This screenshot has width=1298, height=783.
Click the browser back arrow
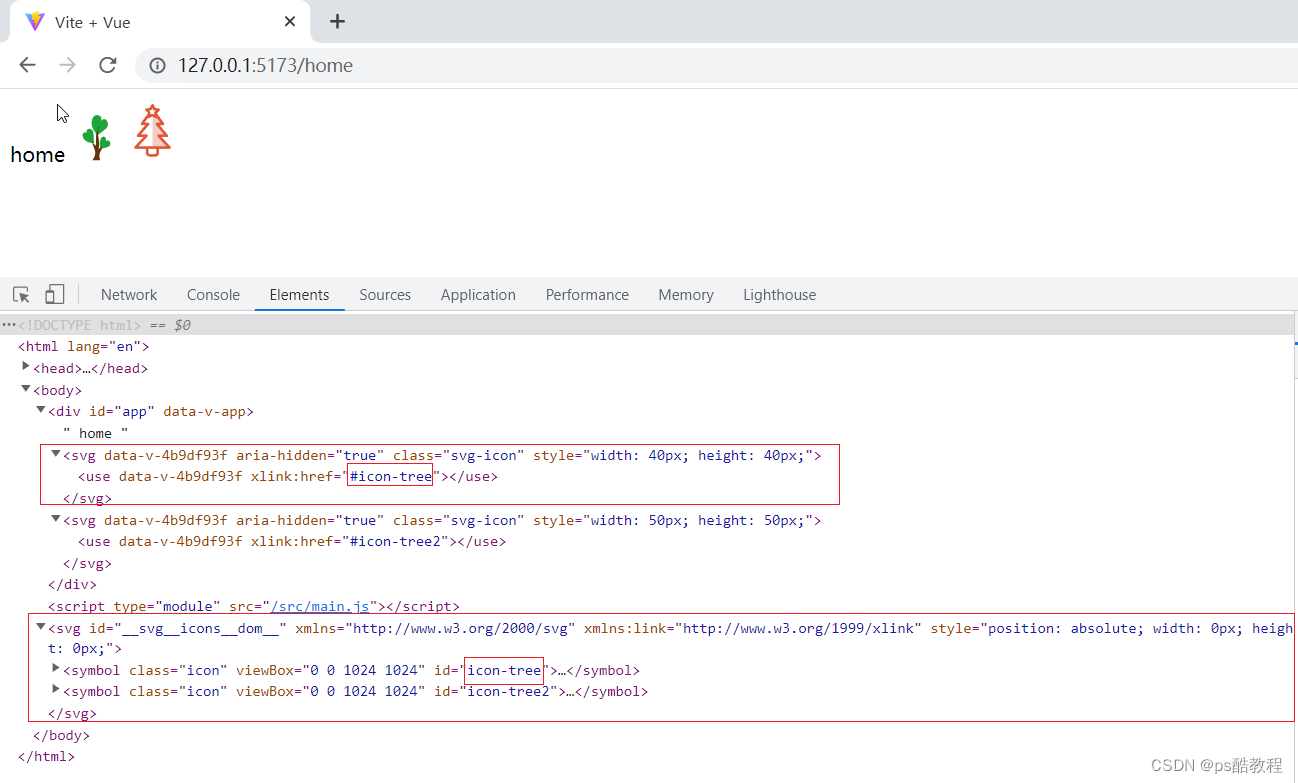tap(27, 65)
